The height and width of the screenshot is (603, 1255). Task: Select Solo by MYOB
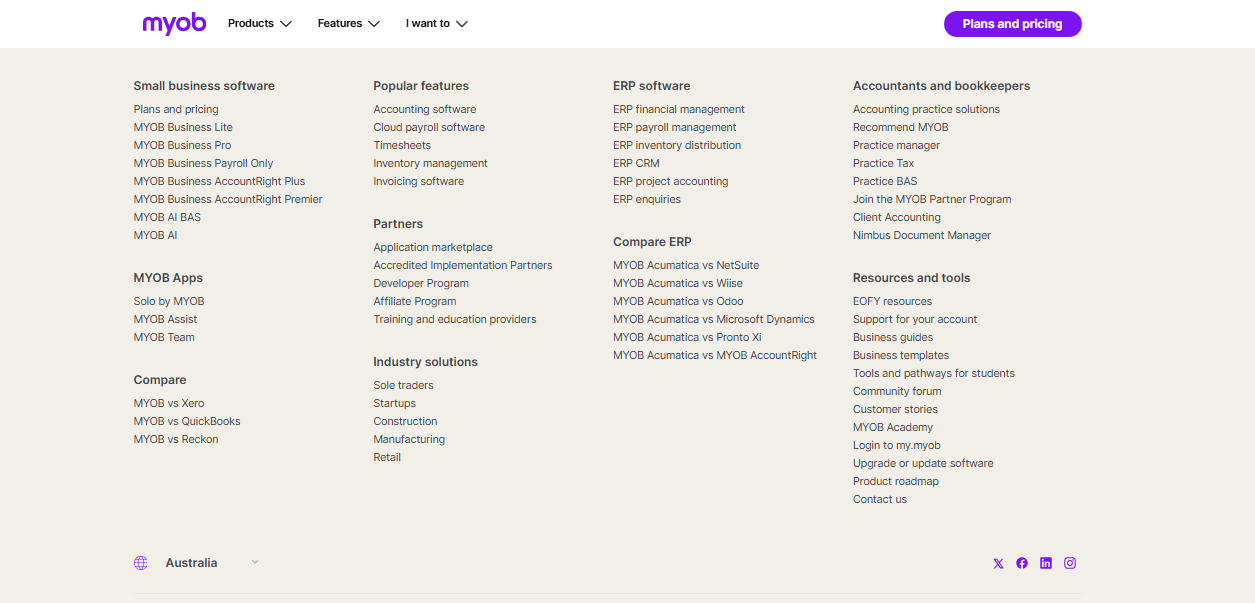click(168, 300)
